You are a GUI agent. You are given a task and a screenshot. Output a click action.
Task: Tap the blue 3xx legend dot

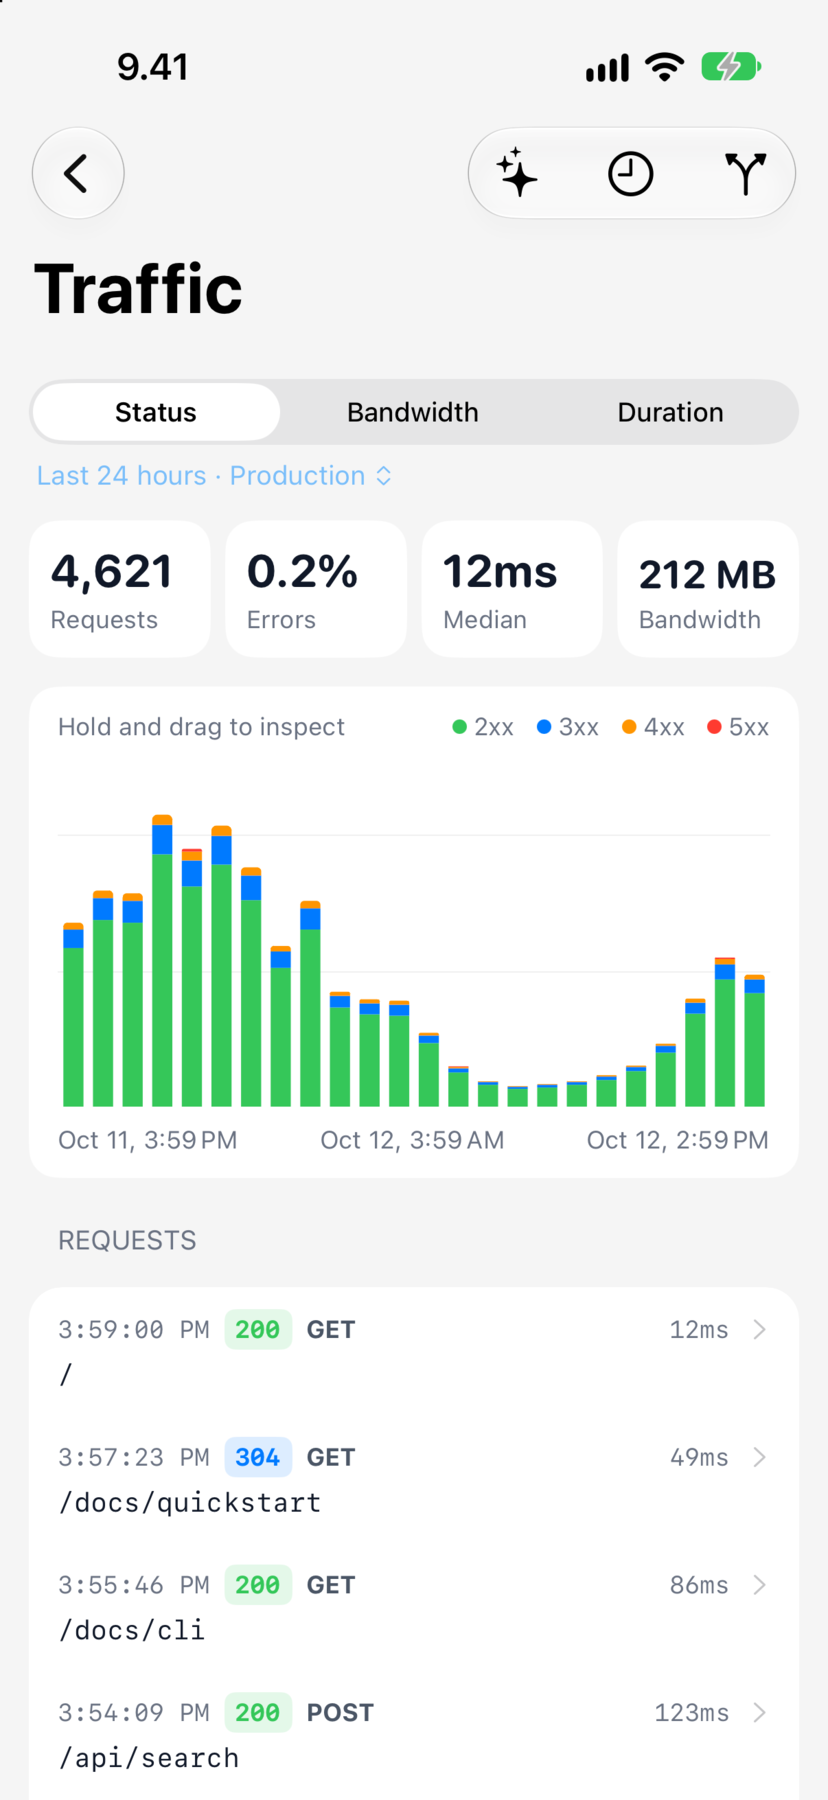(544, 727)
